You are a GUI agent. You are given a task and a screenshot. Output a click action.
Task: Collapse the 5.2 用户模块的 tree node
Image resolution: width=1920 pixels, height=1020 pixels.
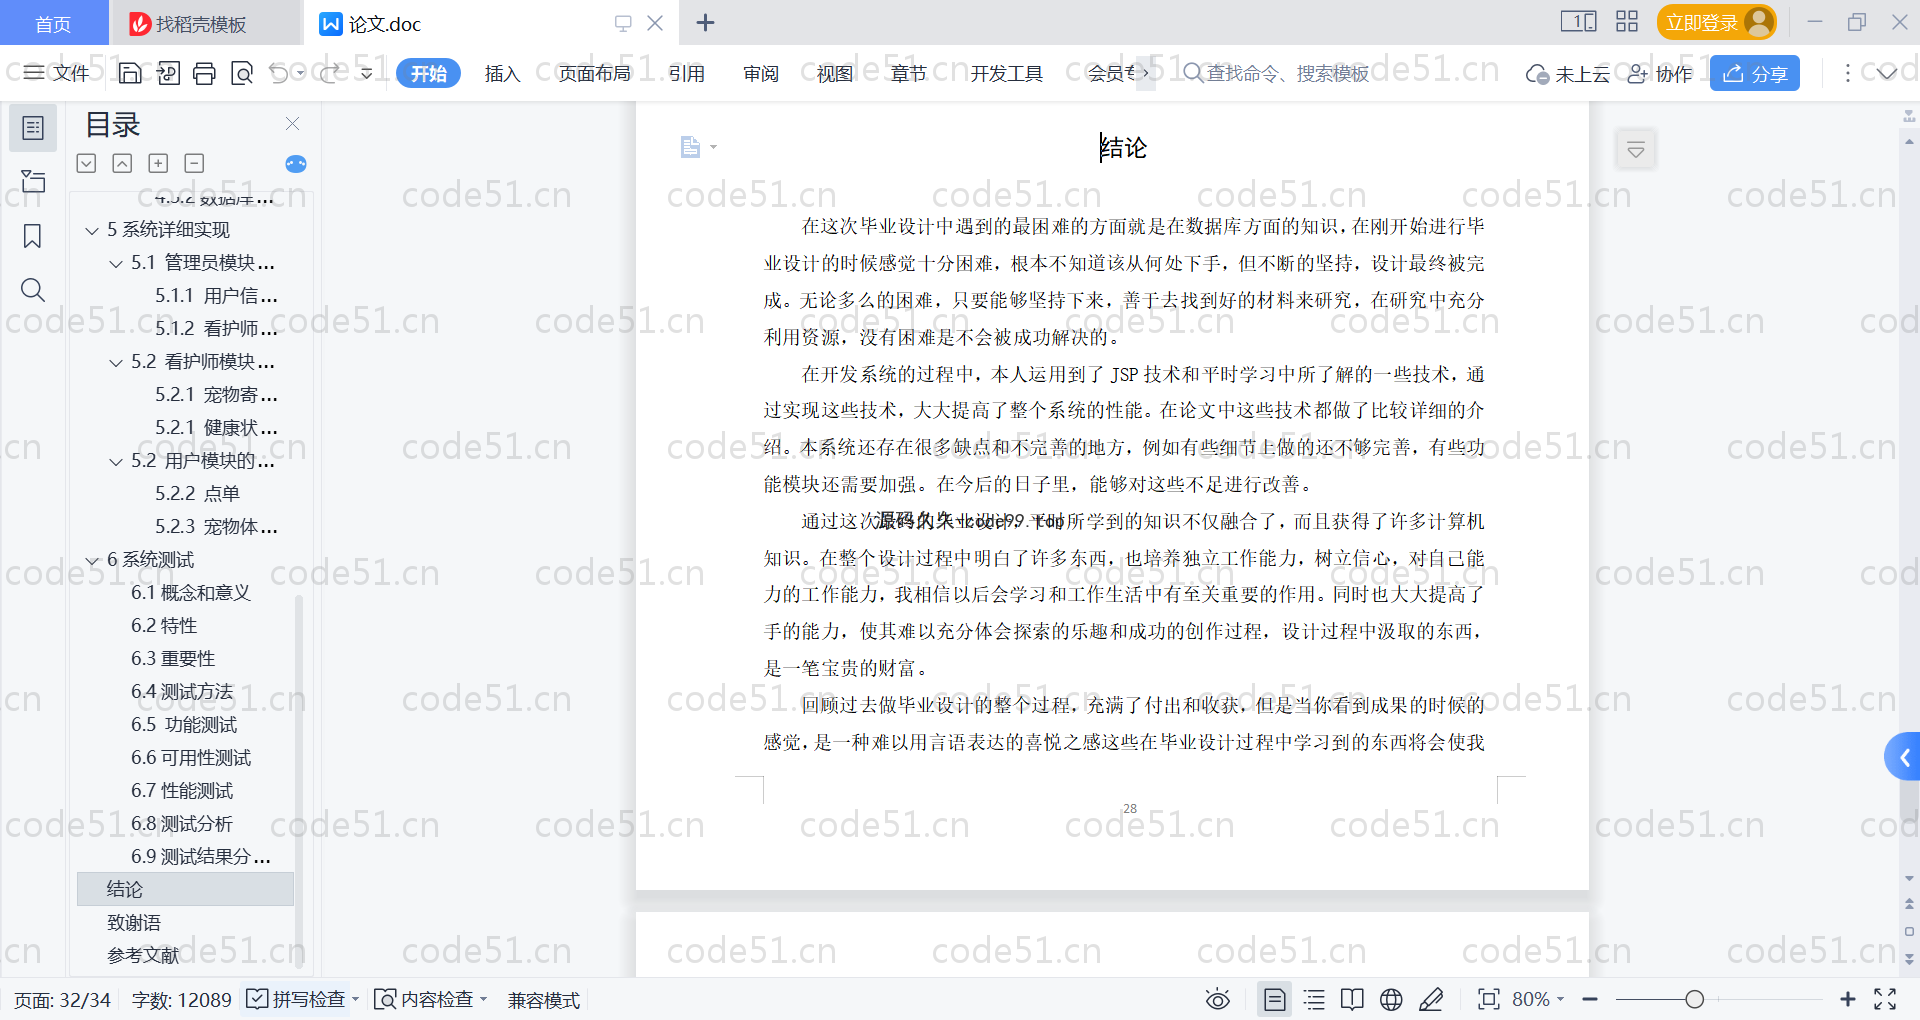(x=116, y=462)
